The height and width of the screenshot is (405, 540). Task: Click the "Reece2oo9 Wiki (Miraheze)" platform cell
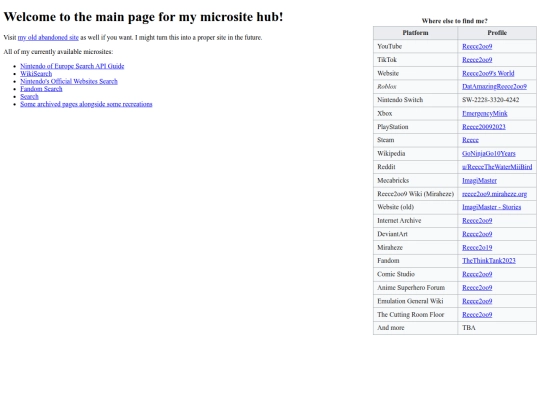coord(415,194)
